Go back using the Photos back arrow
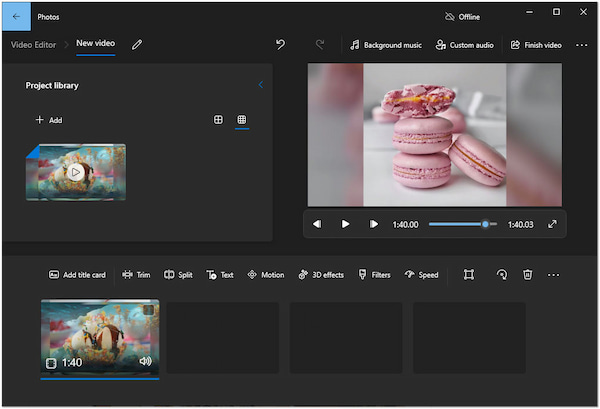Viewport: 600px width, 409px height. [16, 16]
